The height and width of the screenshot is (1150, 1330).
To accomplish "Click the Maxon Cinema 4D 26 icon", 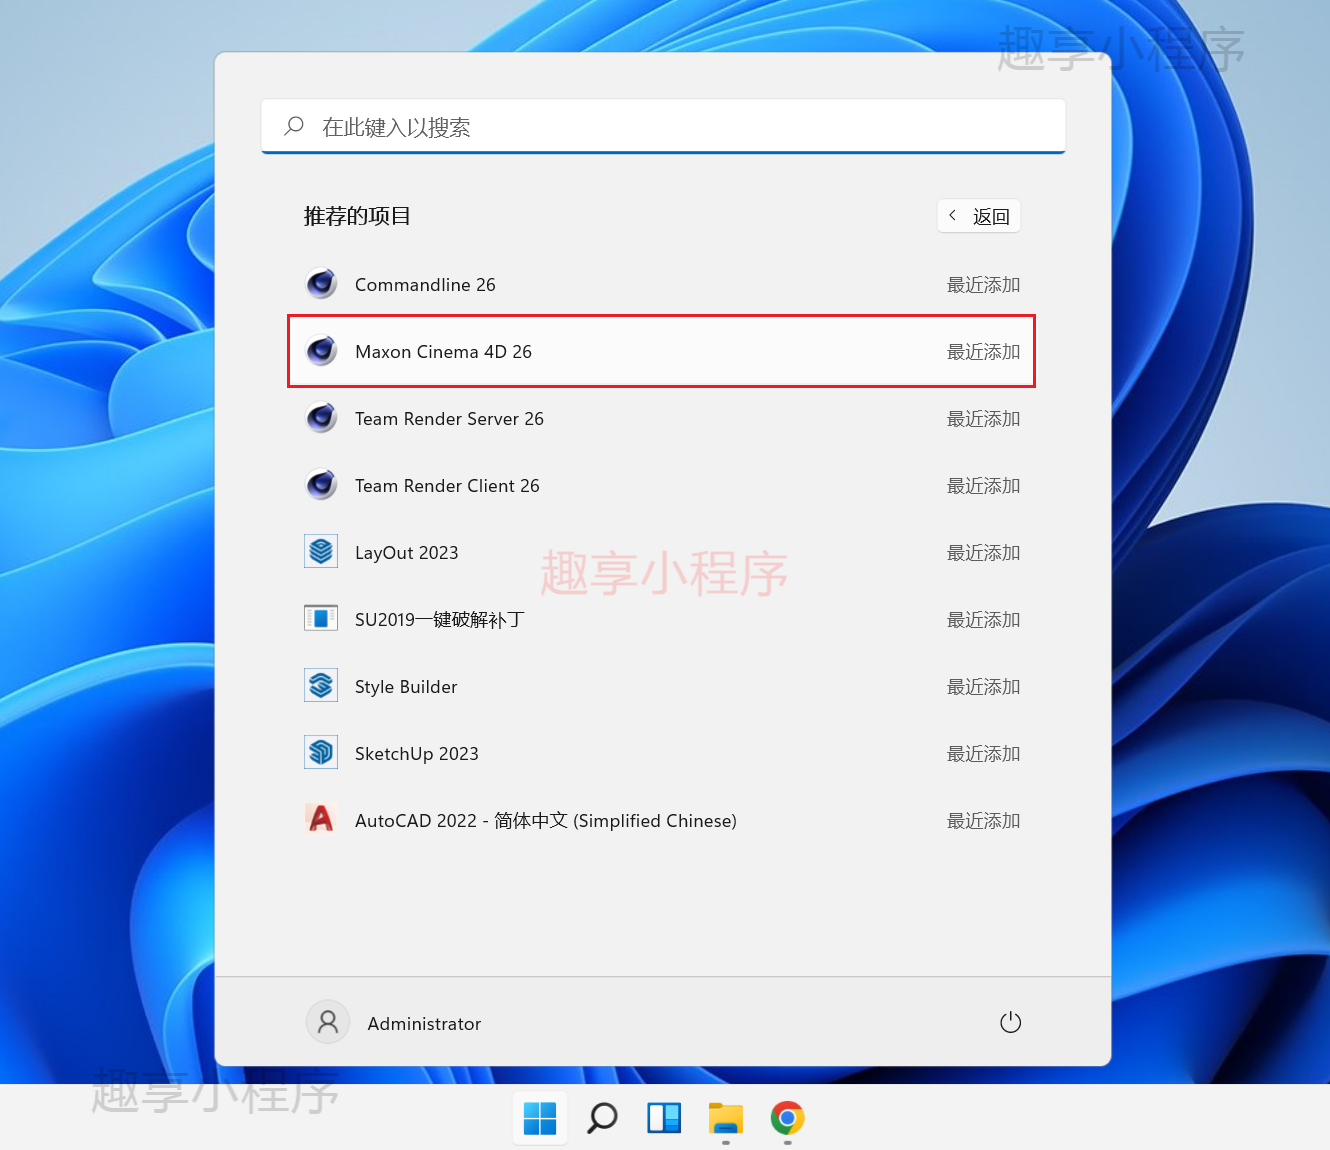I will point(321,351).
